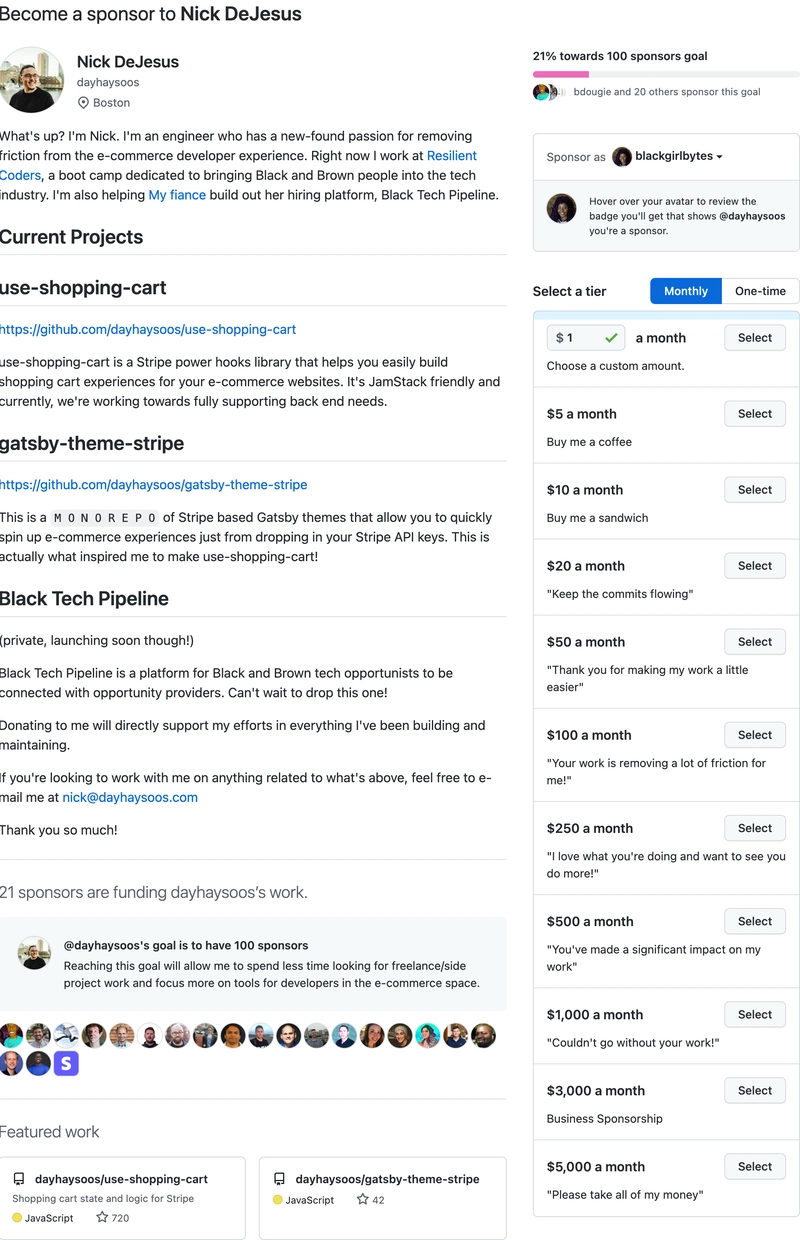Click the purple Stripe sponsor avatar
The image size is (800, 1240).
click(x=66, y=1063)
